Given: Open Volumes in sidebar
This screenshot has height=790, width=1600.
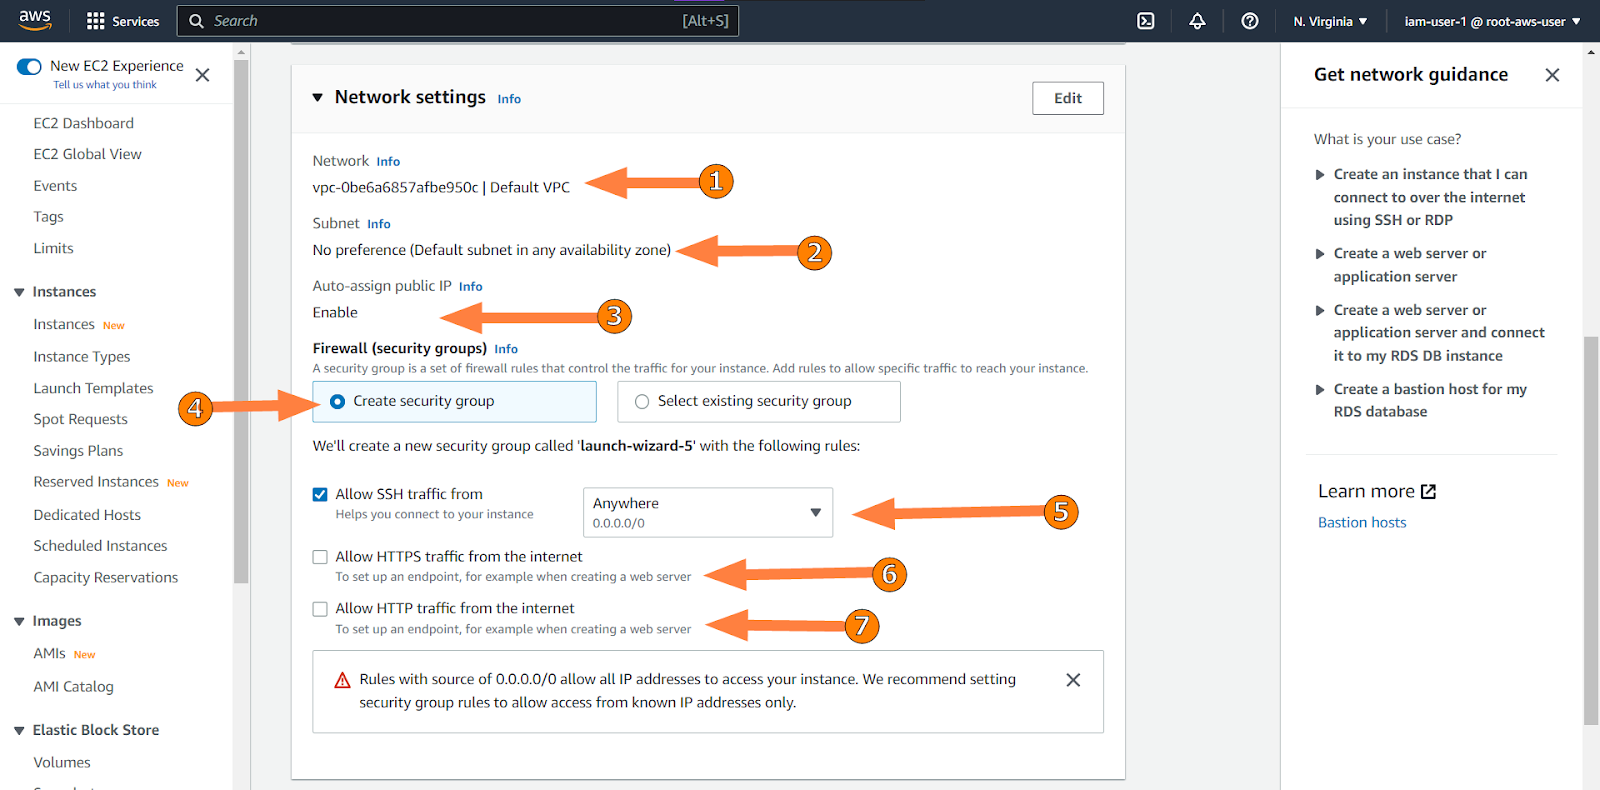Looking at the screenshot, I should (62, 762).
